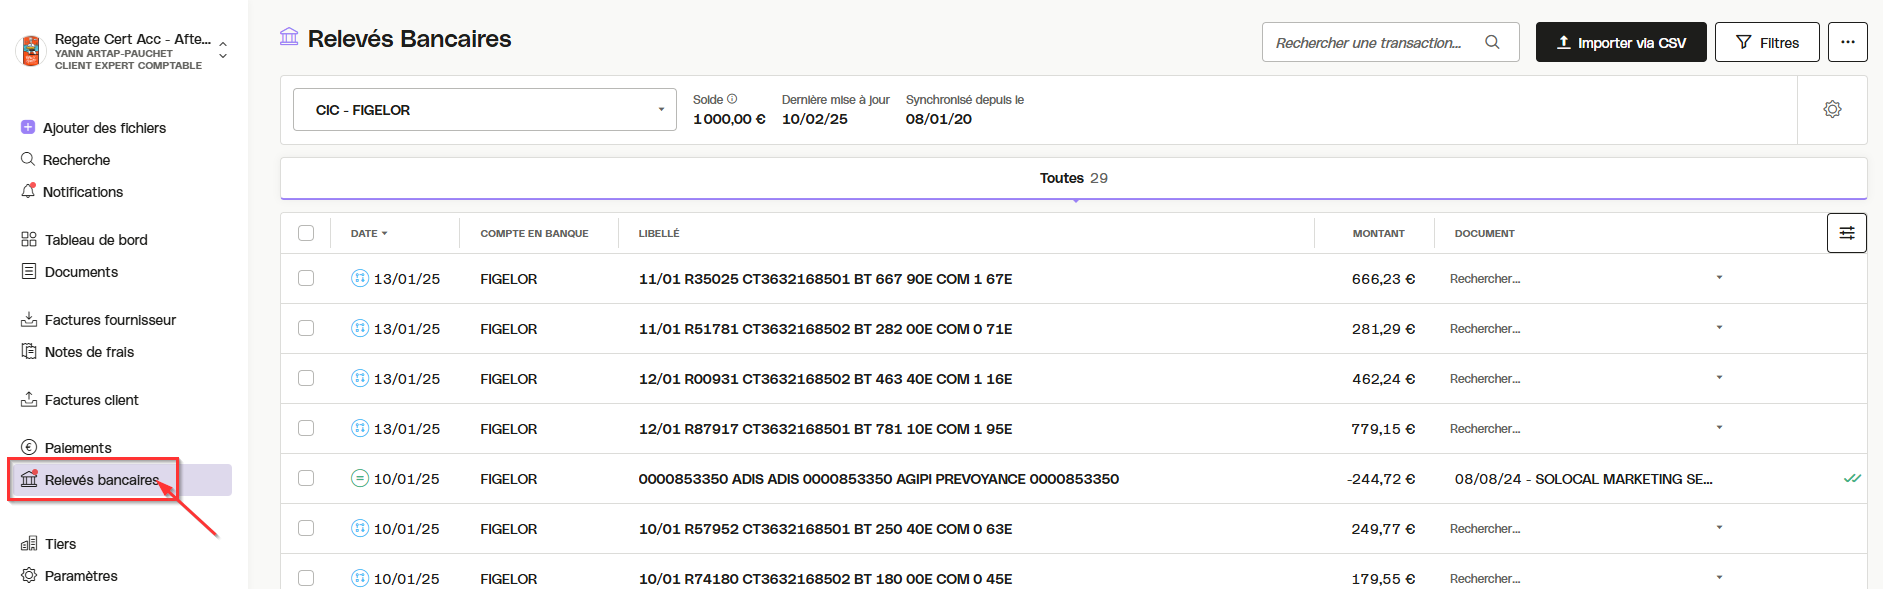
Task: Click the MONTANT column header
Action: (x=1378, y=233)
